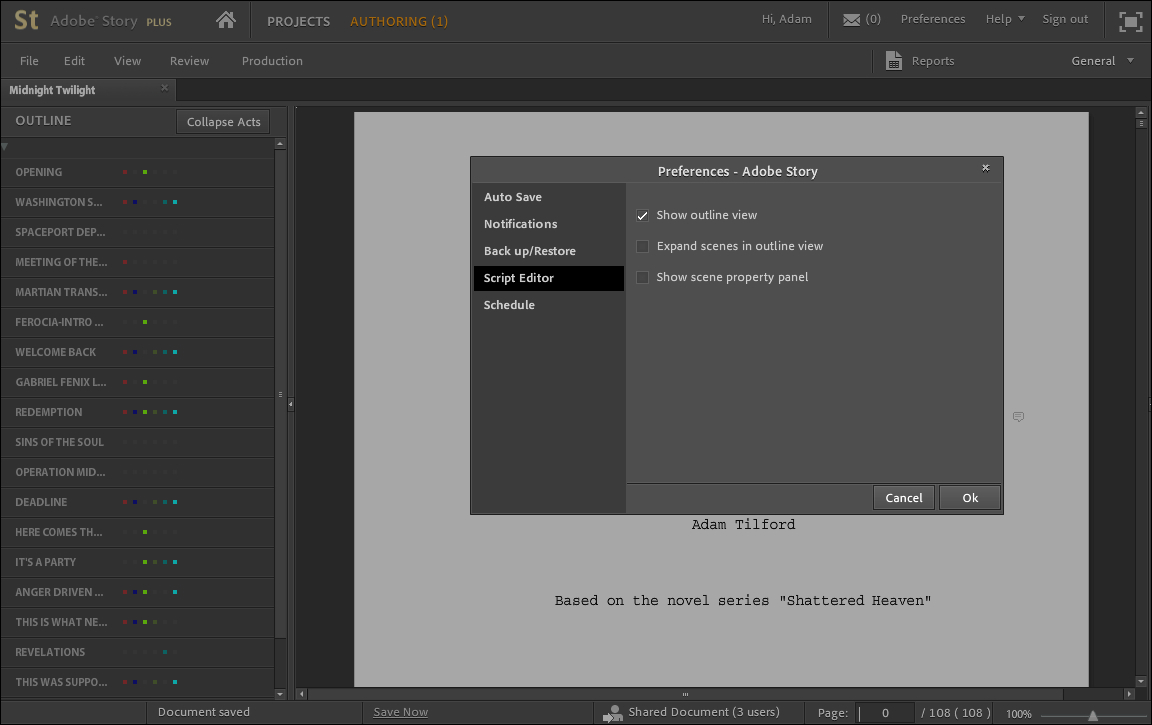
Task: Click the page number input field
Action: click(x=885, y=713)
